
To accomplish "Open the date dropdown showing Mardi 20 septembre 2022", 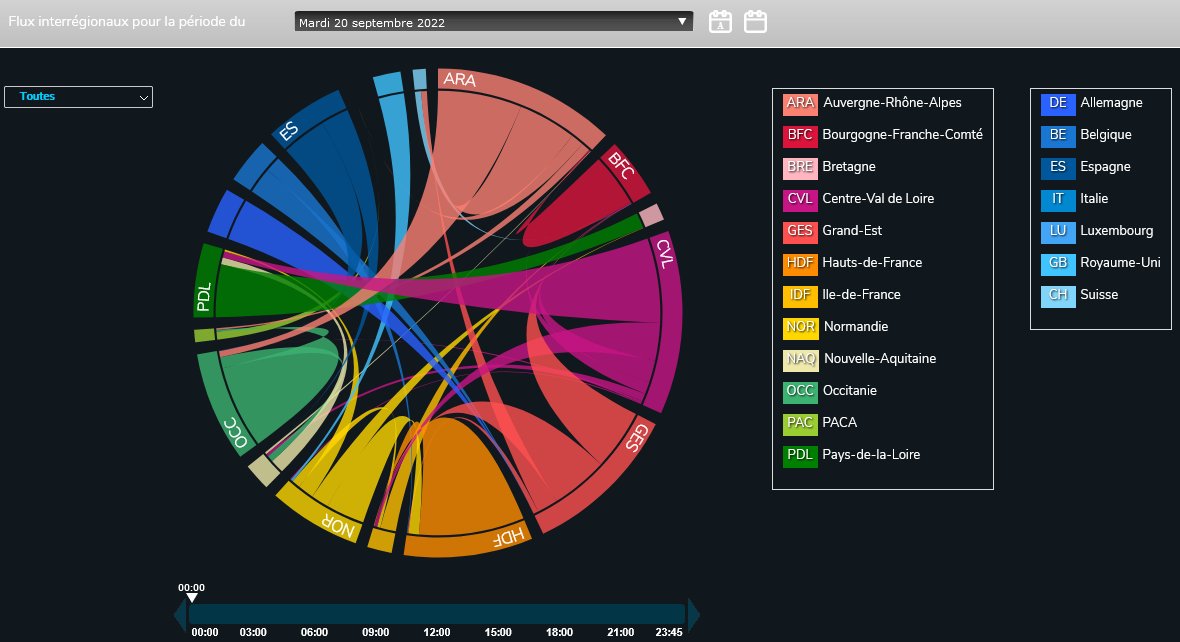I will tap(494, 22).
